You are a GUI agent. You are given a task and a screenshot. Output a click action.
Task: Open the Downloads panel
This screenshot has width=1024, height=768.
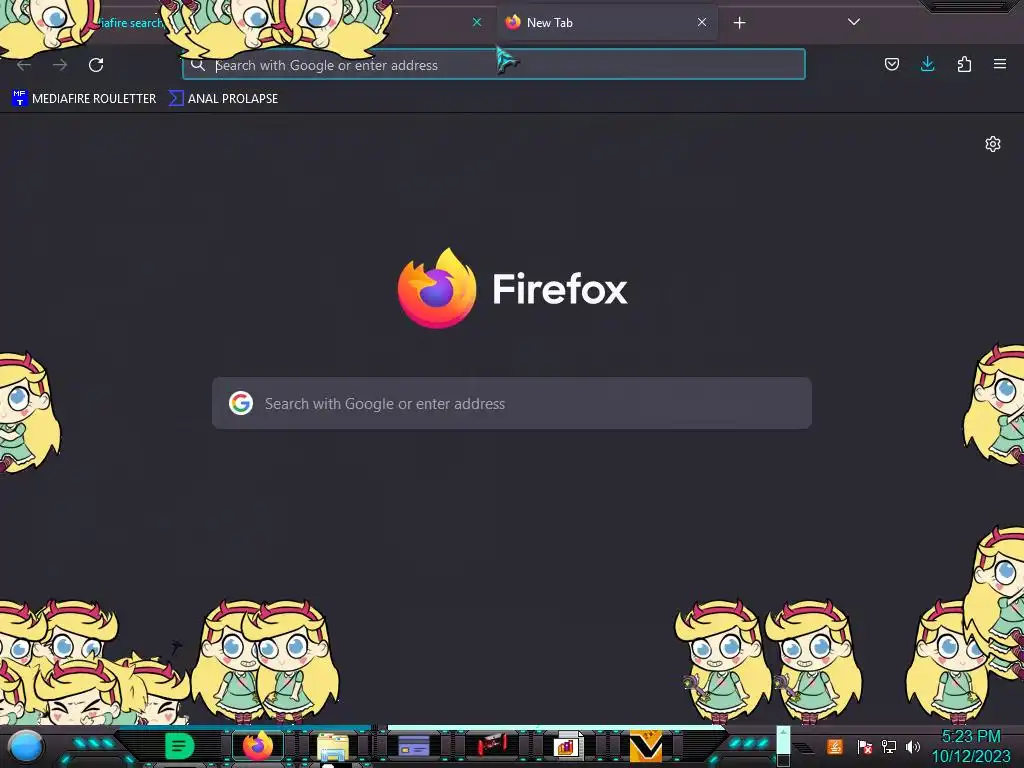point(927,64)
